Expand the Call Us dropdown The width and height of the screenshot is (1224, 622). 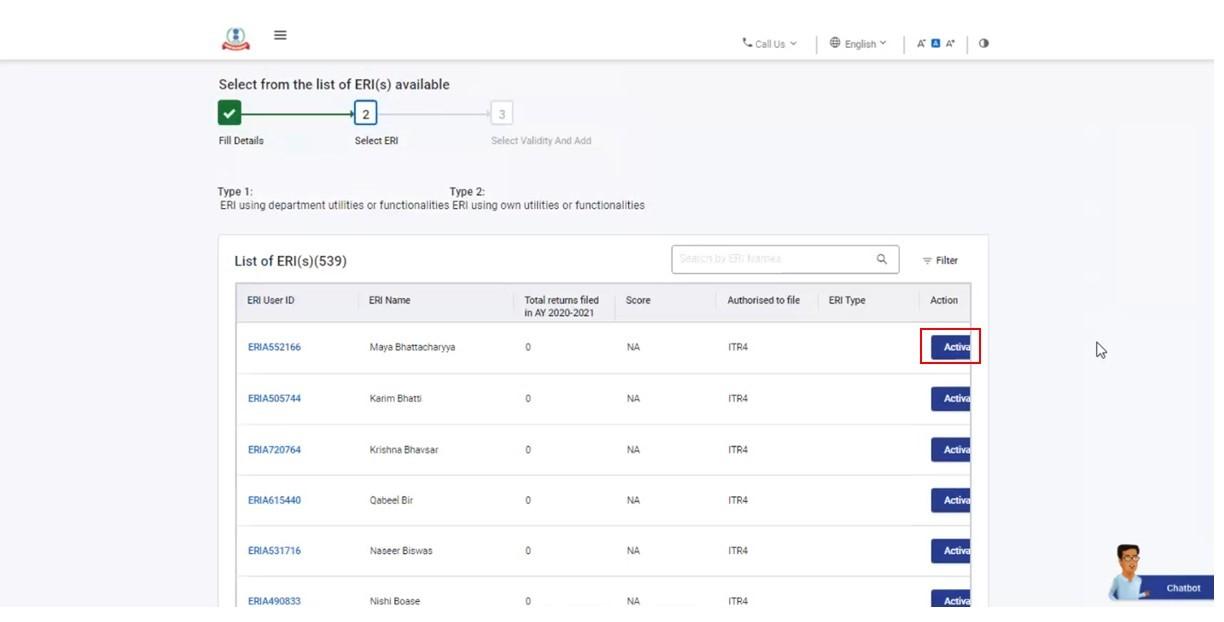pos(769,44)
